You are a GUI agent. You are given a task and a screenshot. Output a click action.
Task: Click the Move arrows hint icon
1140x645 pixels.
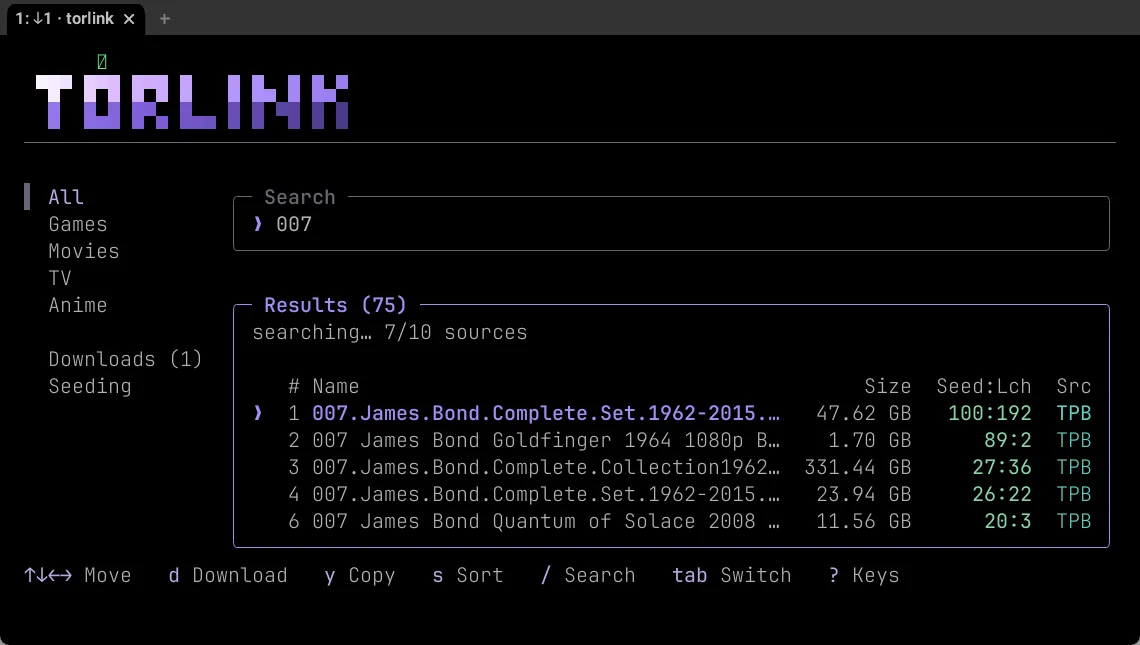[48, 575]
